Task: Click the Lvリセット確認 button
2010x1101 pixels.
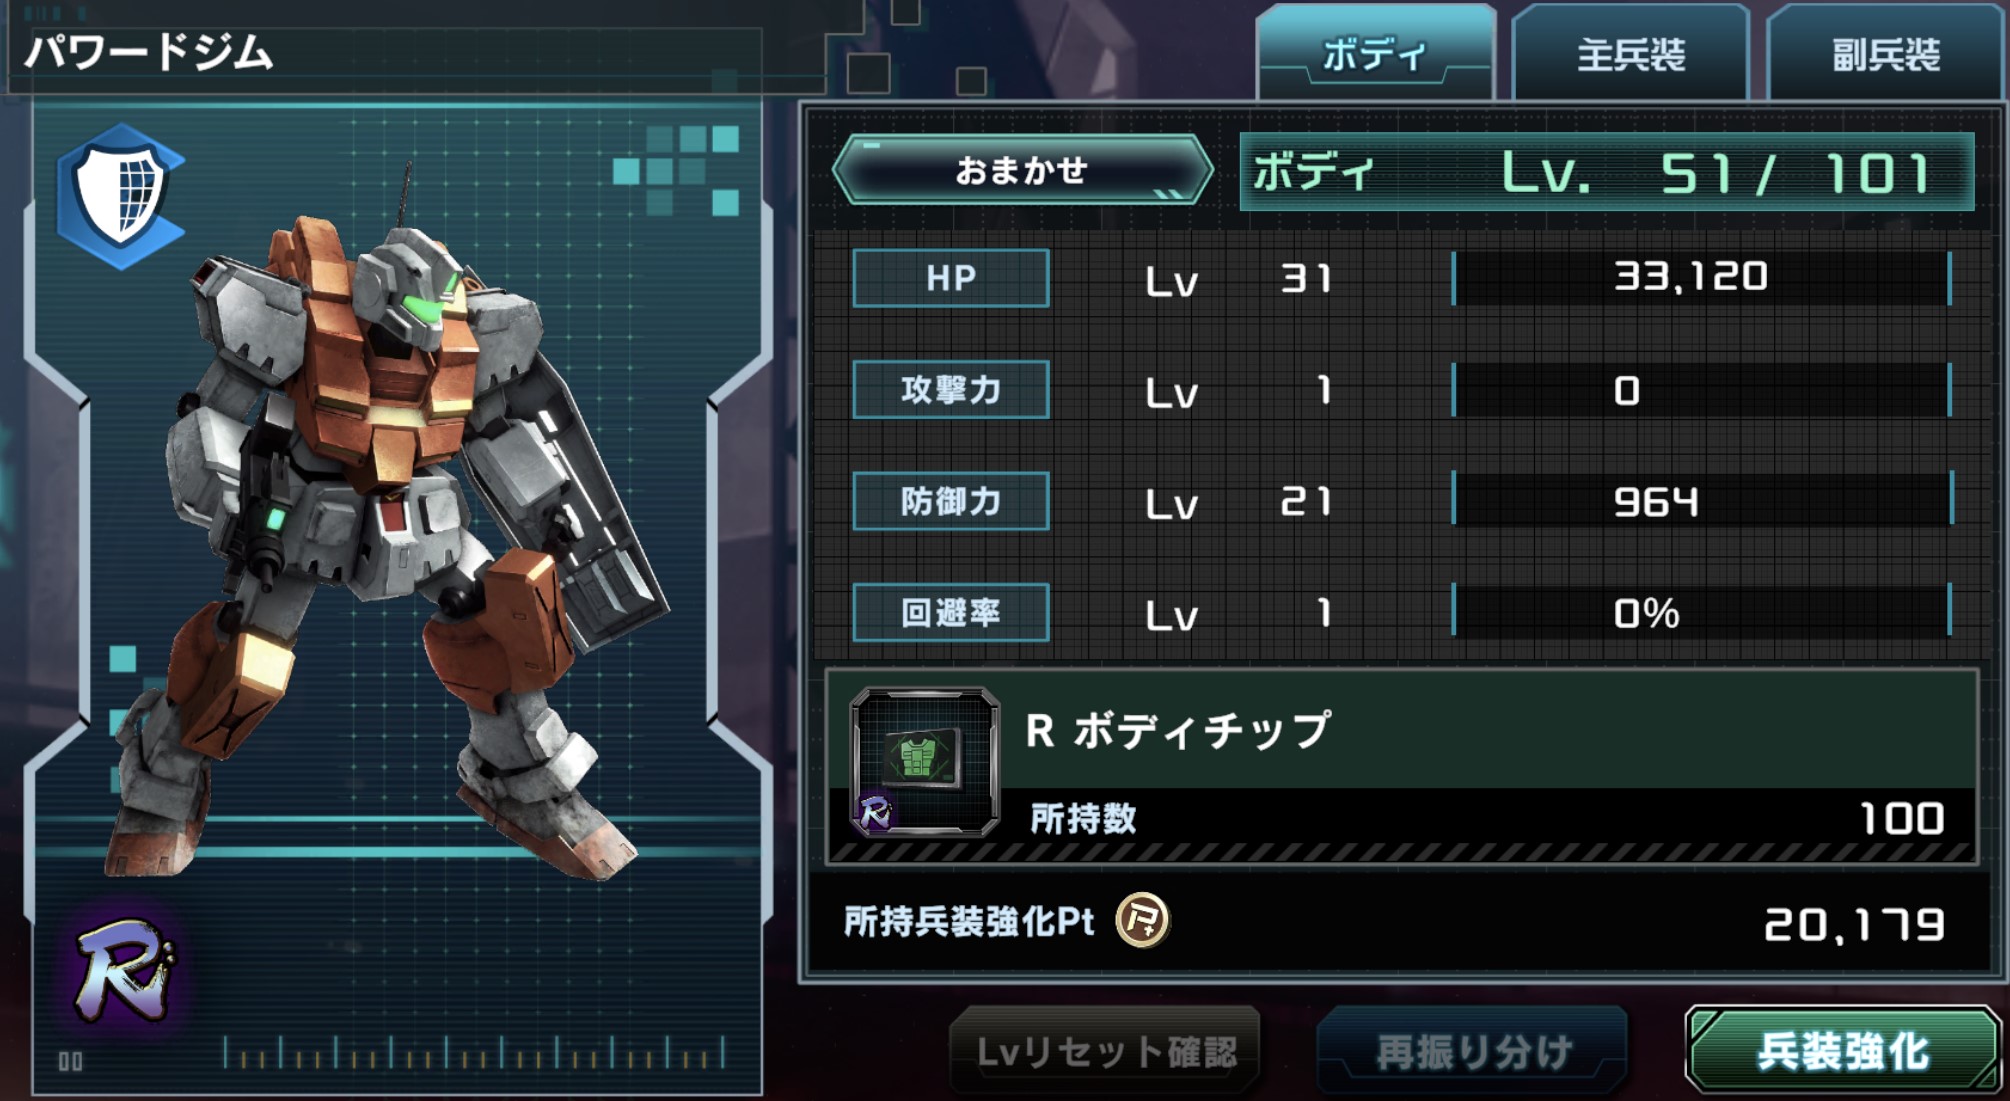Action: (1105, 1051)
